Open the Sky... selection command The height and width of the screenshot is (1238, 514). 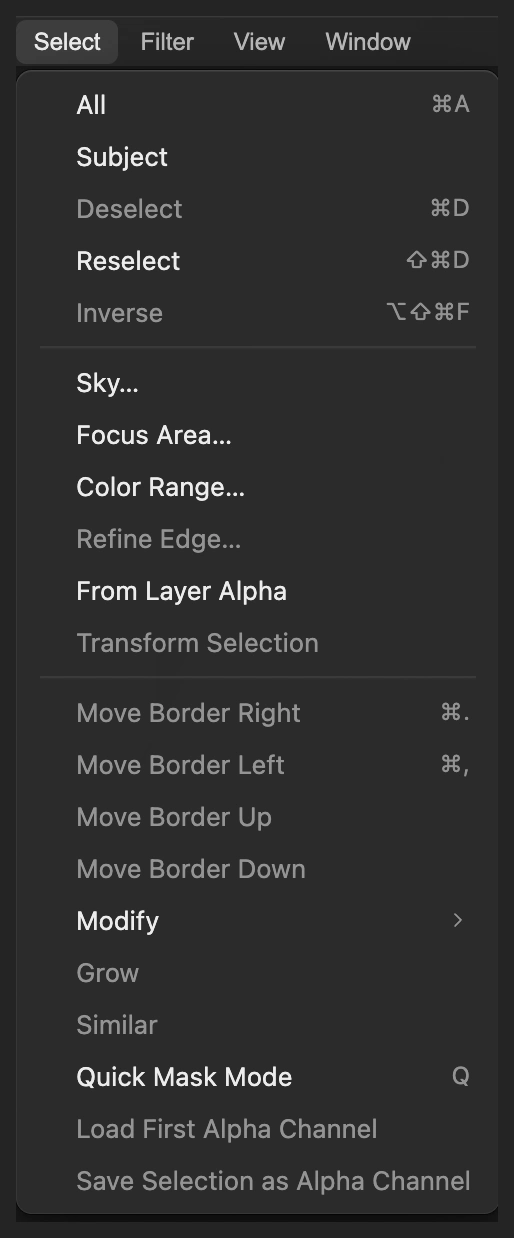coord(257,383)
